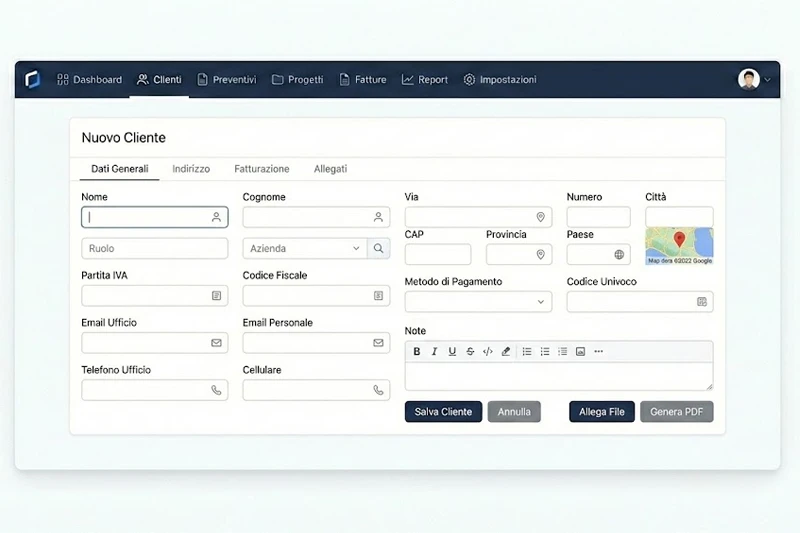Select the Dati Generali tab
The width and height of the screenshot is (800, 533).
119,169
